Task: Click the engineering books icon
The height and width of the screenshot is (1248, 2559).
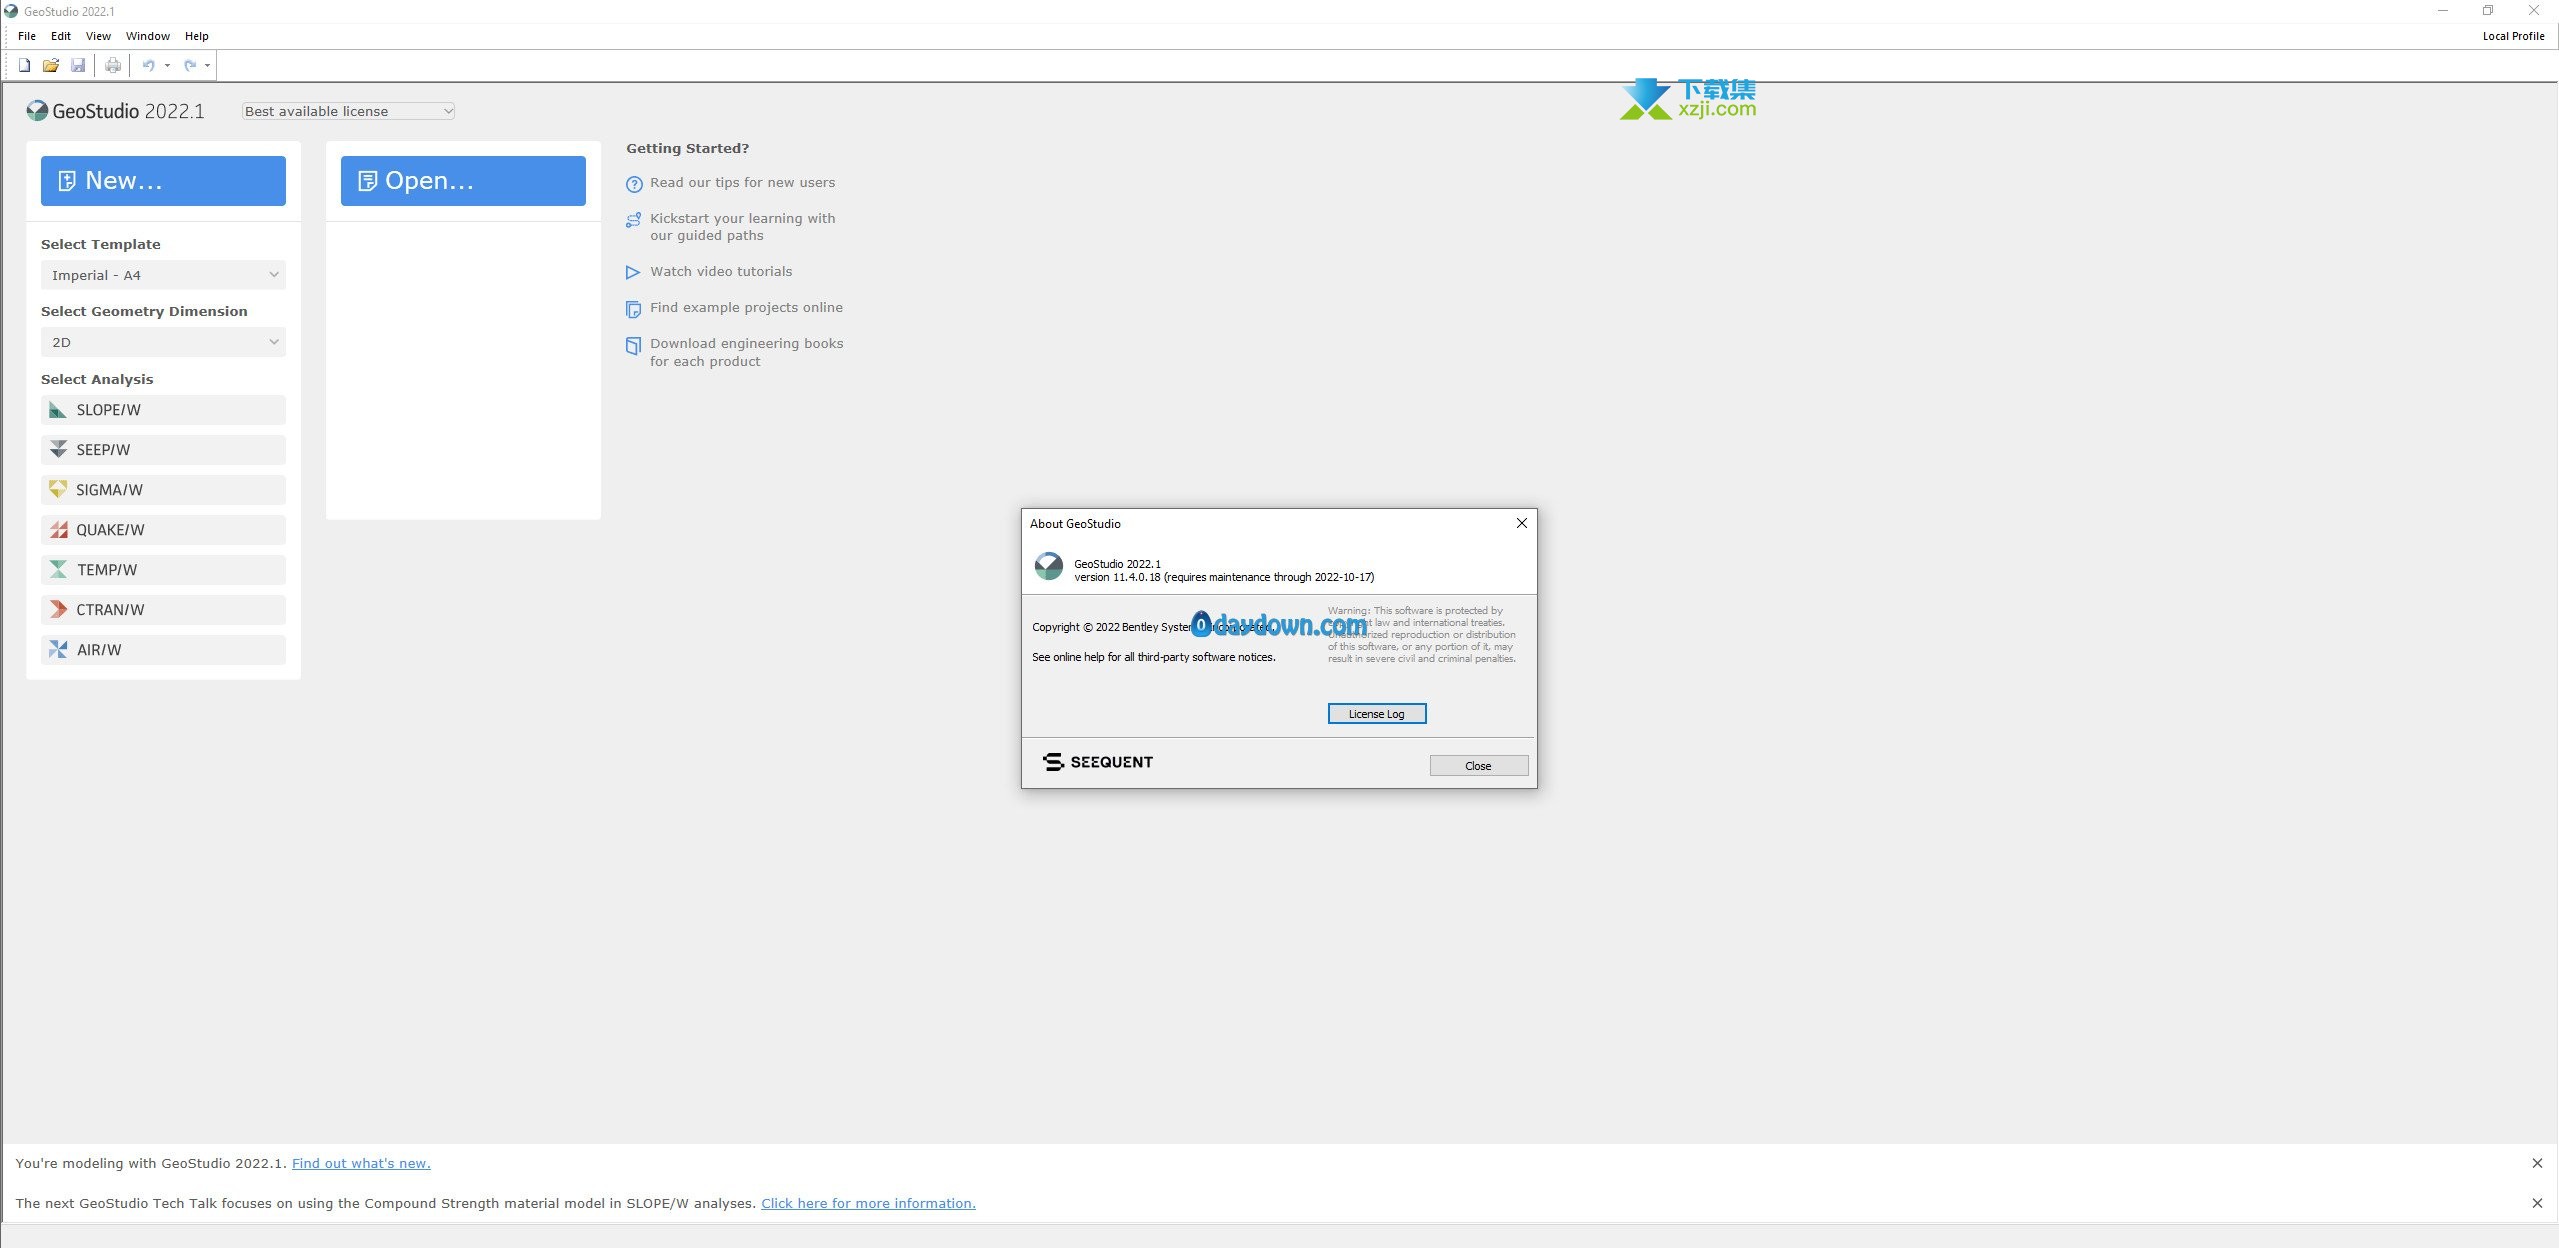Action: (633, 346)
